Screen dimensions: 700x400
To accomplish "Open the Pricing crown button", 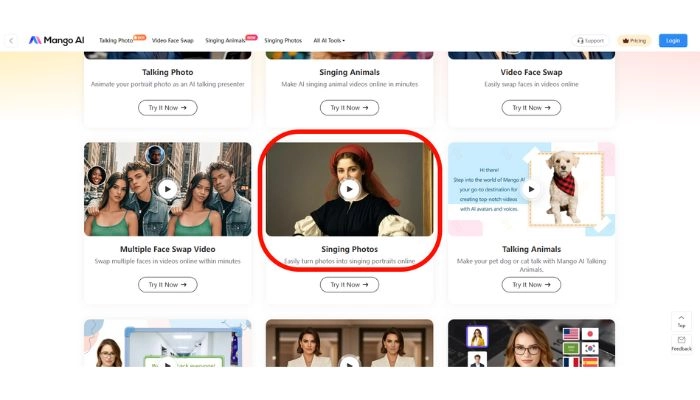I will (634, 41).
